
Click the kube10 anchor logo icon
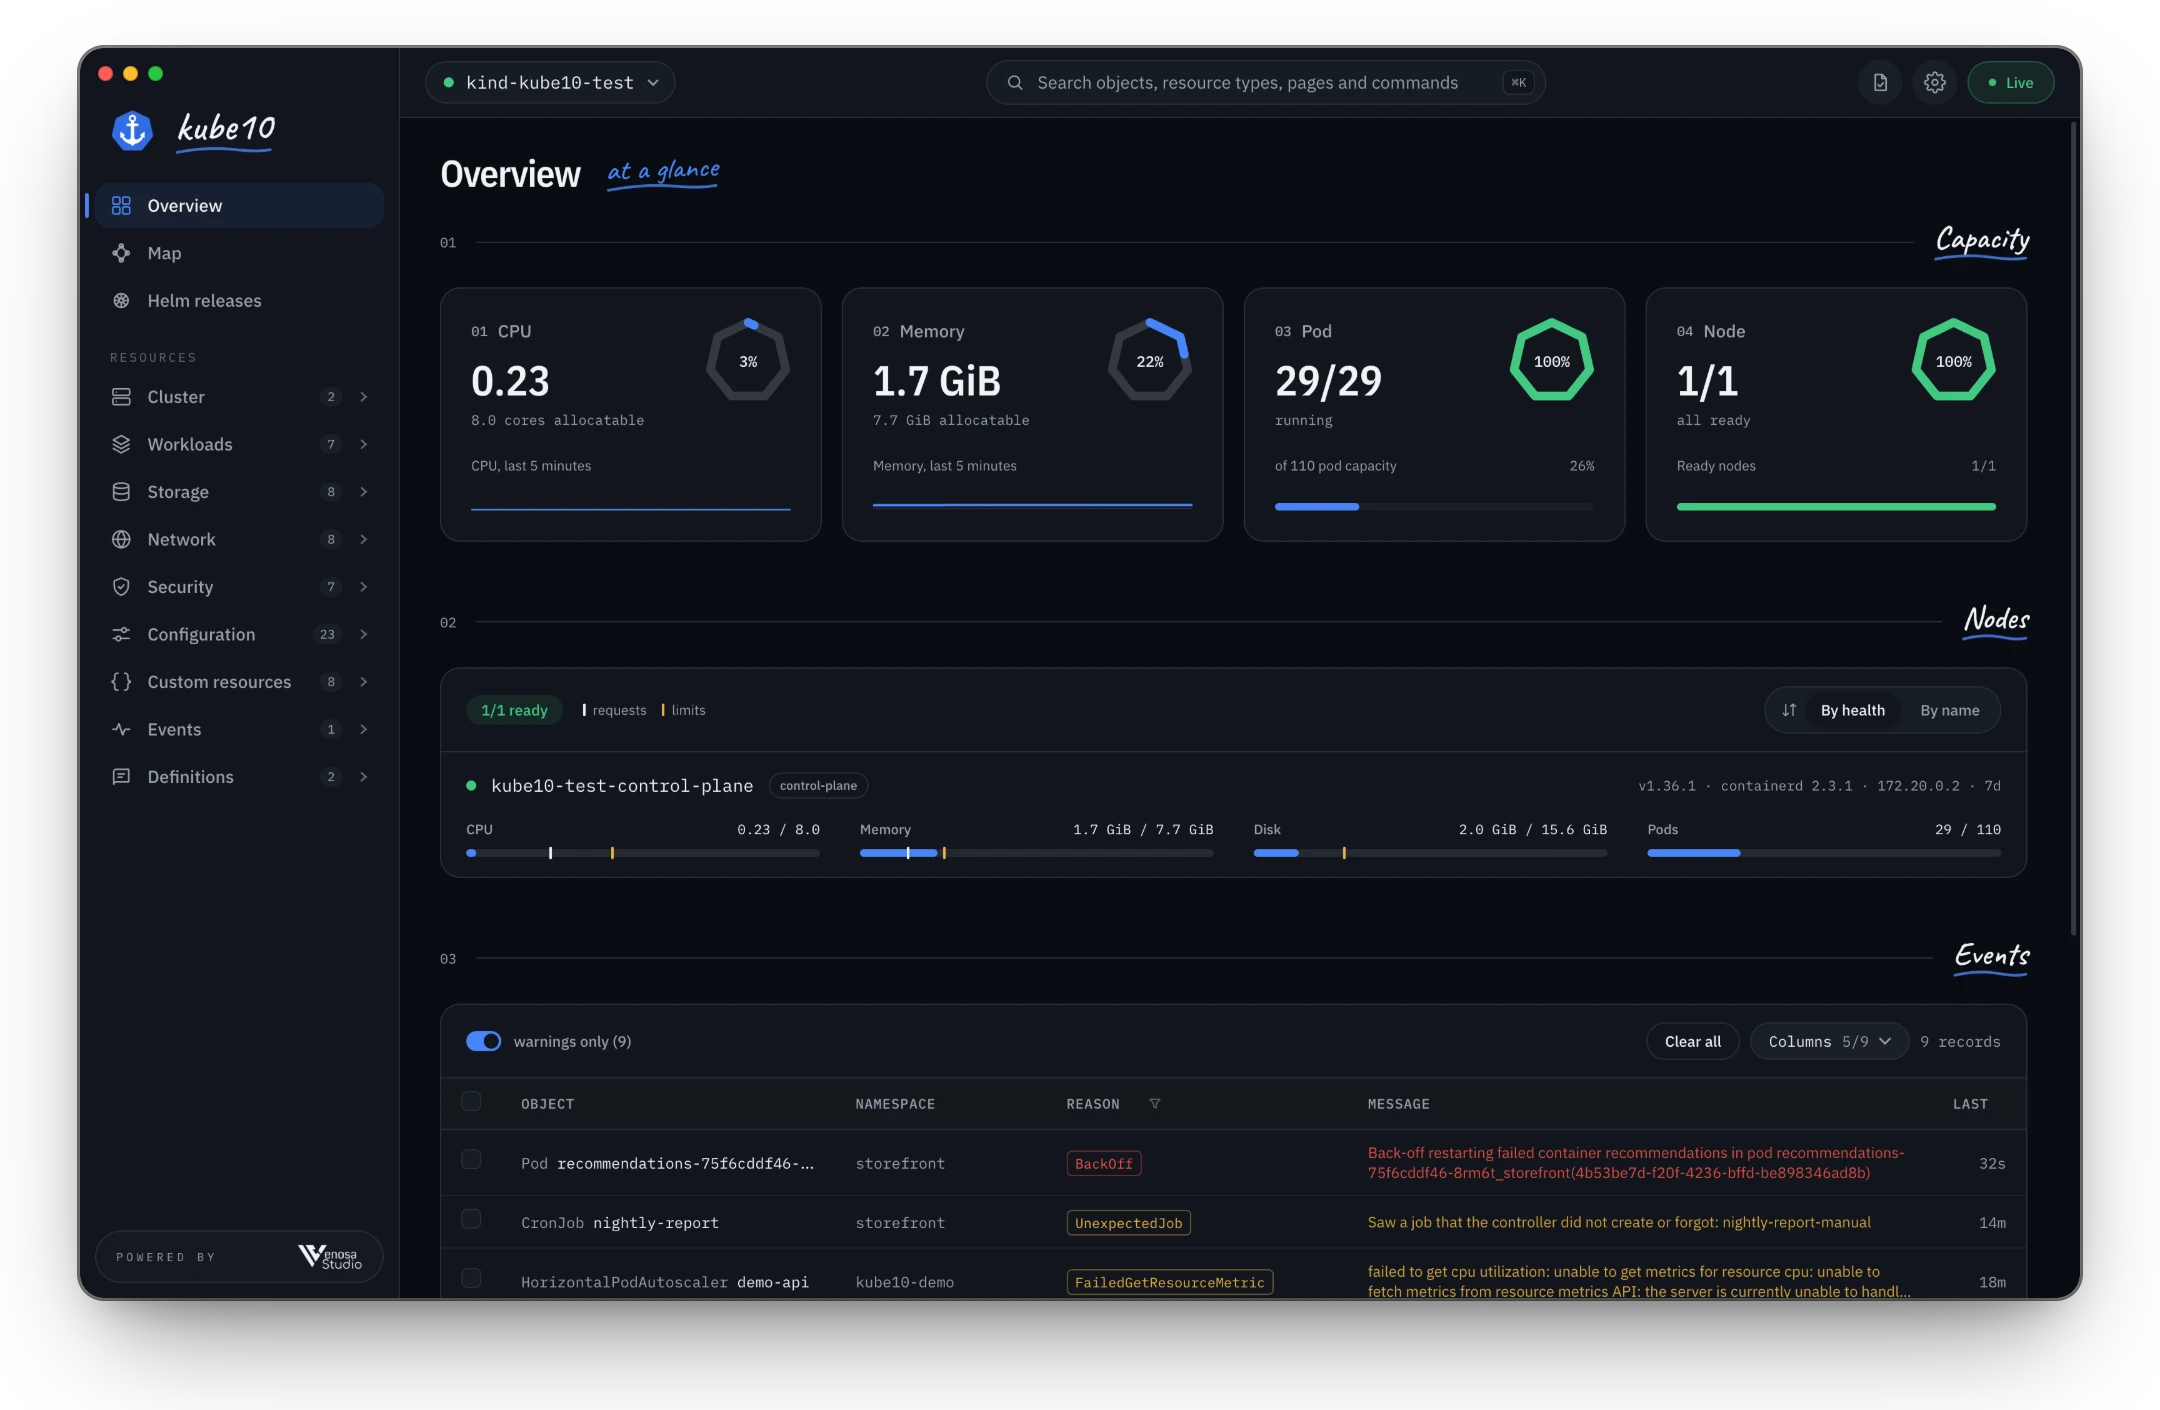[132, 131]
